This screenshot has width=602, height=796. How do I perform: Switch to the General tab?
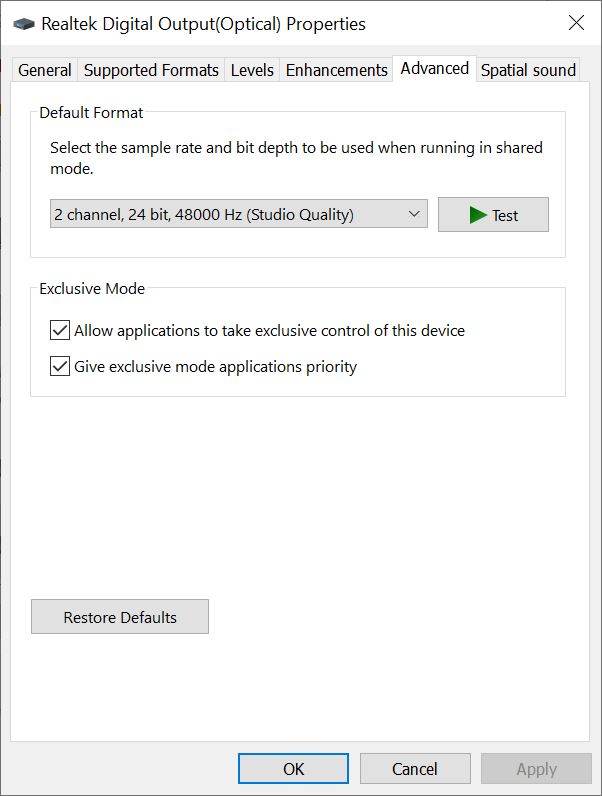tap(45, 70)
